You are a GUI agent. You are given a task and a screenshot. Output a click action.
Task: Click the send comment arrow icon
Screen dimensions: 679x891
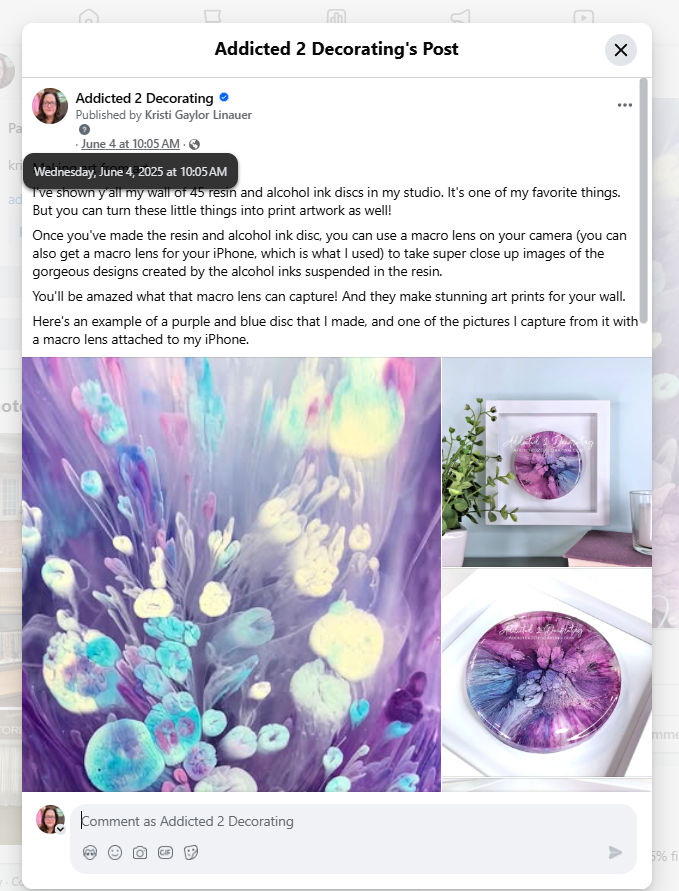click(615, 852)
